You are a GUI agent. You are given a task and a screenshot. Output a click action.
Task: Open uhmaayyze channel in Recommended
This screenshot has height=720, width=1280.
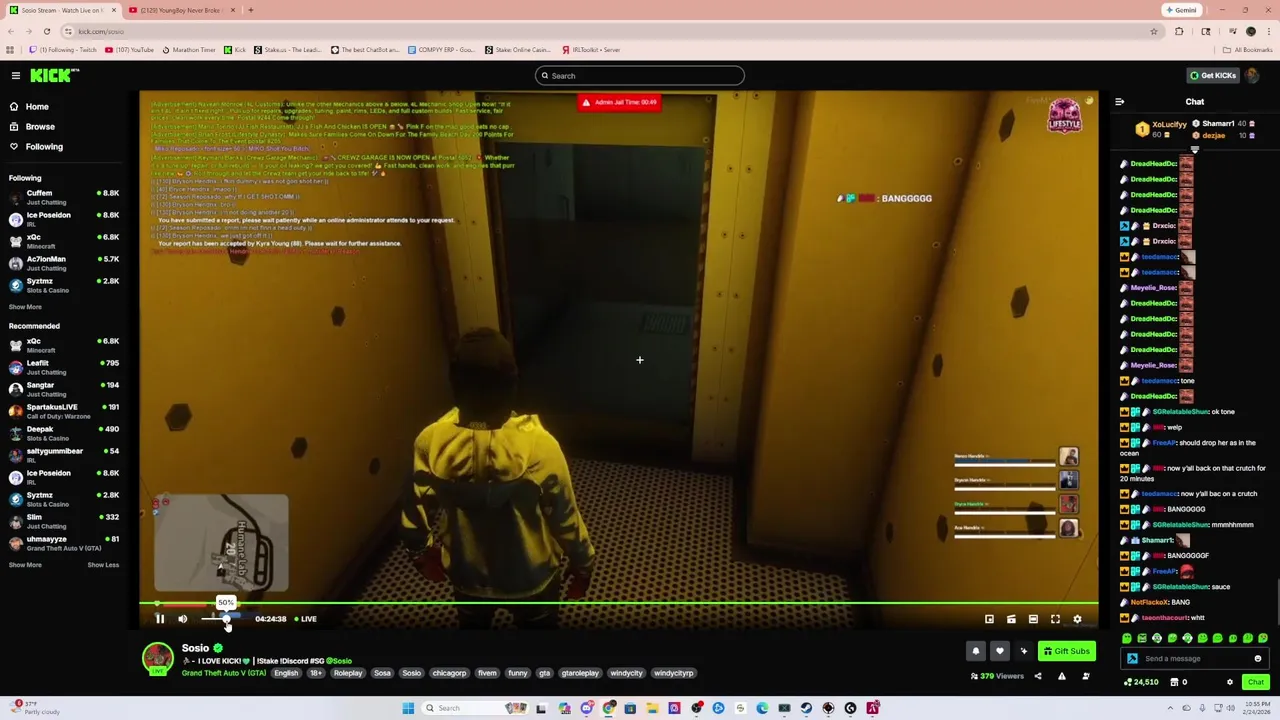pos(65,543)
